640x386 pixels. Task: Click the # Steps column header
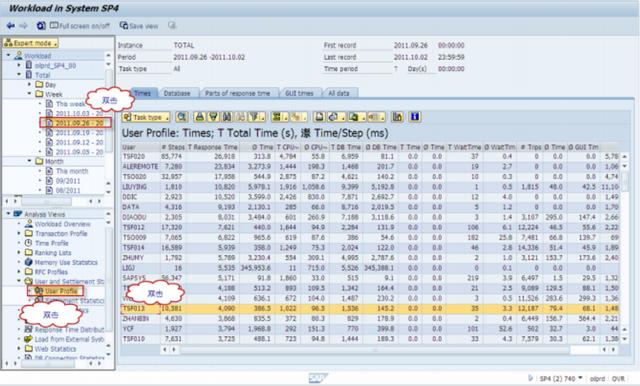coord(173,147)
